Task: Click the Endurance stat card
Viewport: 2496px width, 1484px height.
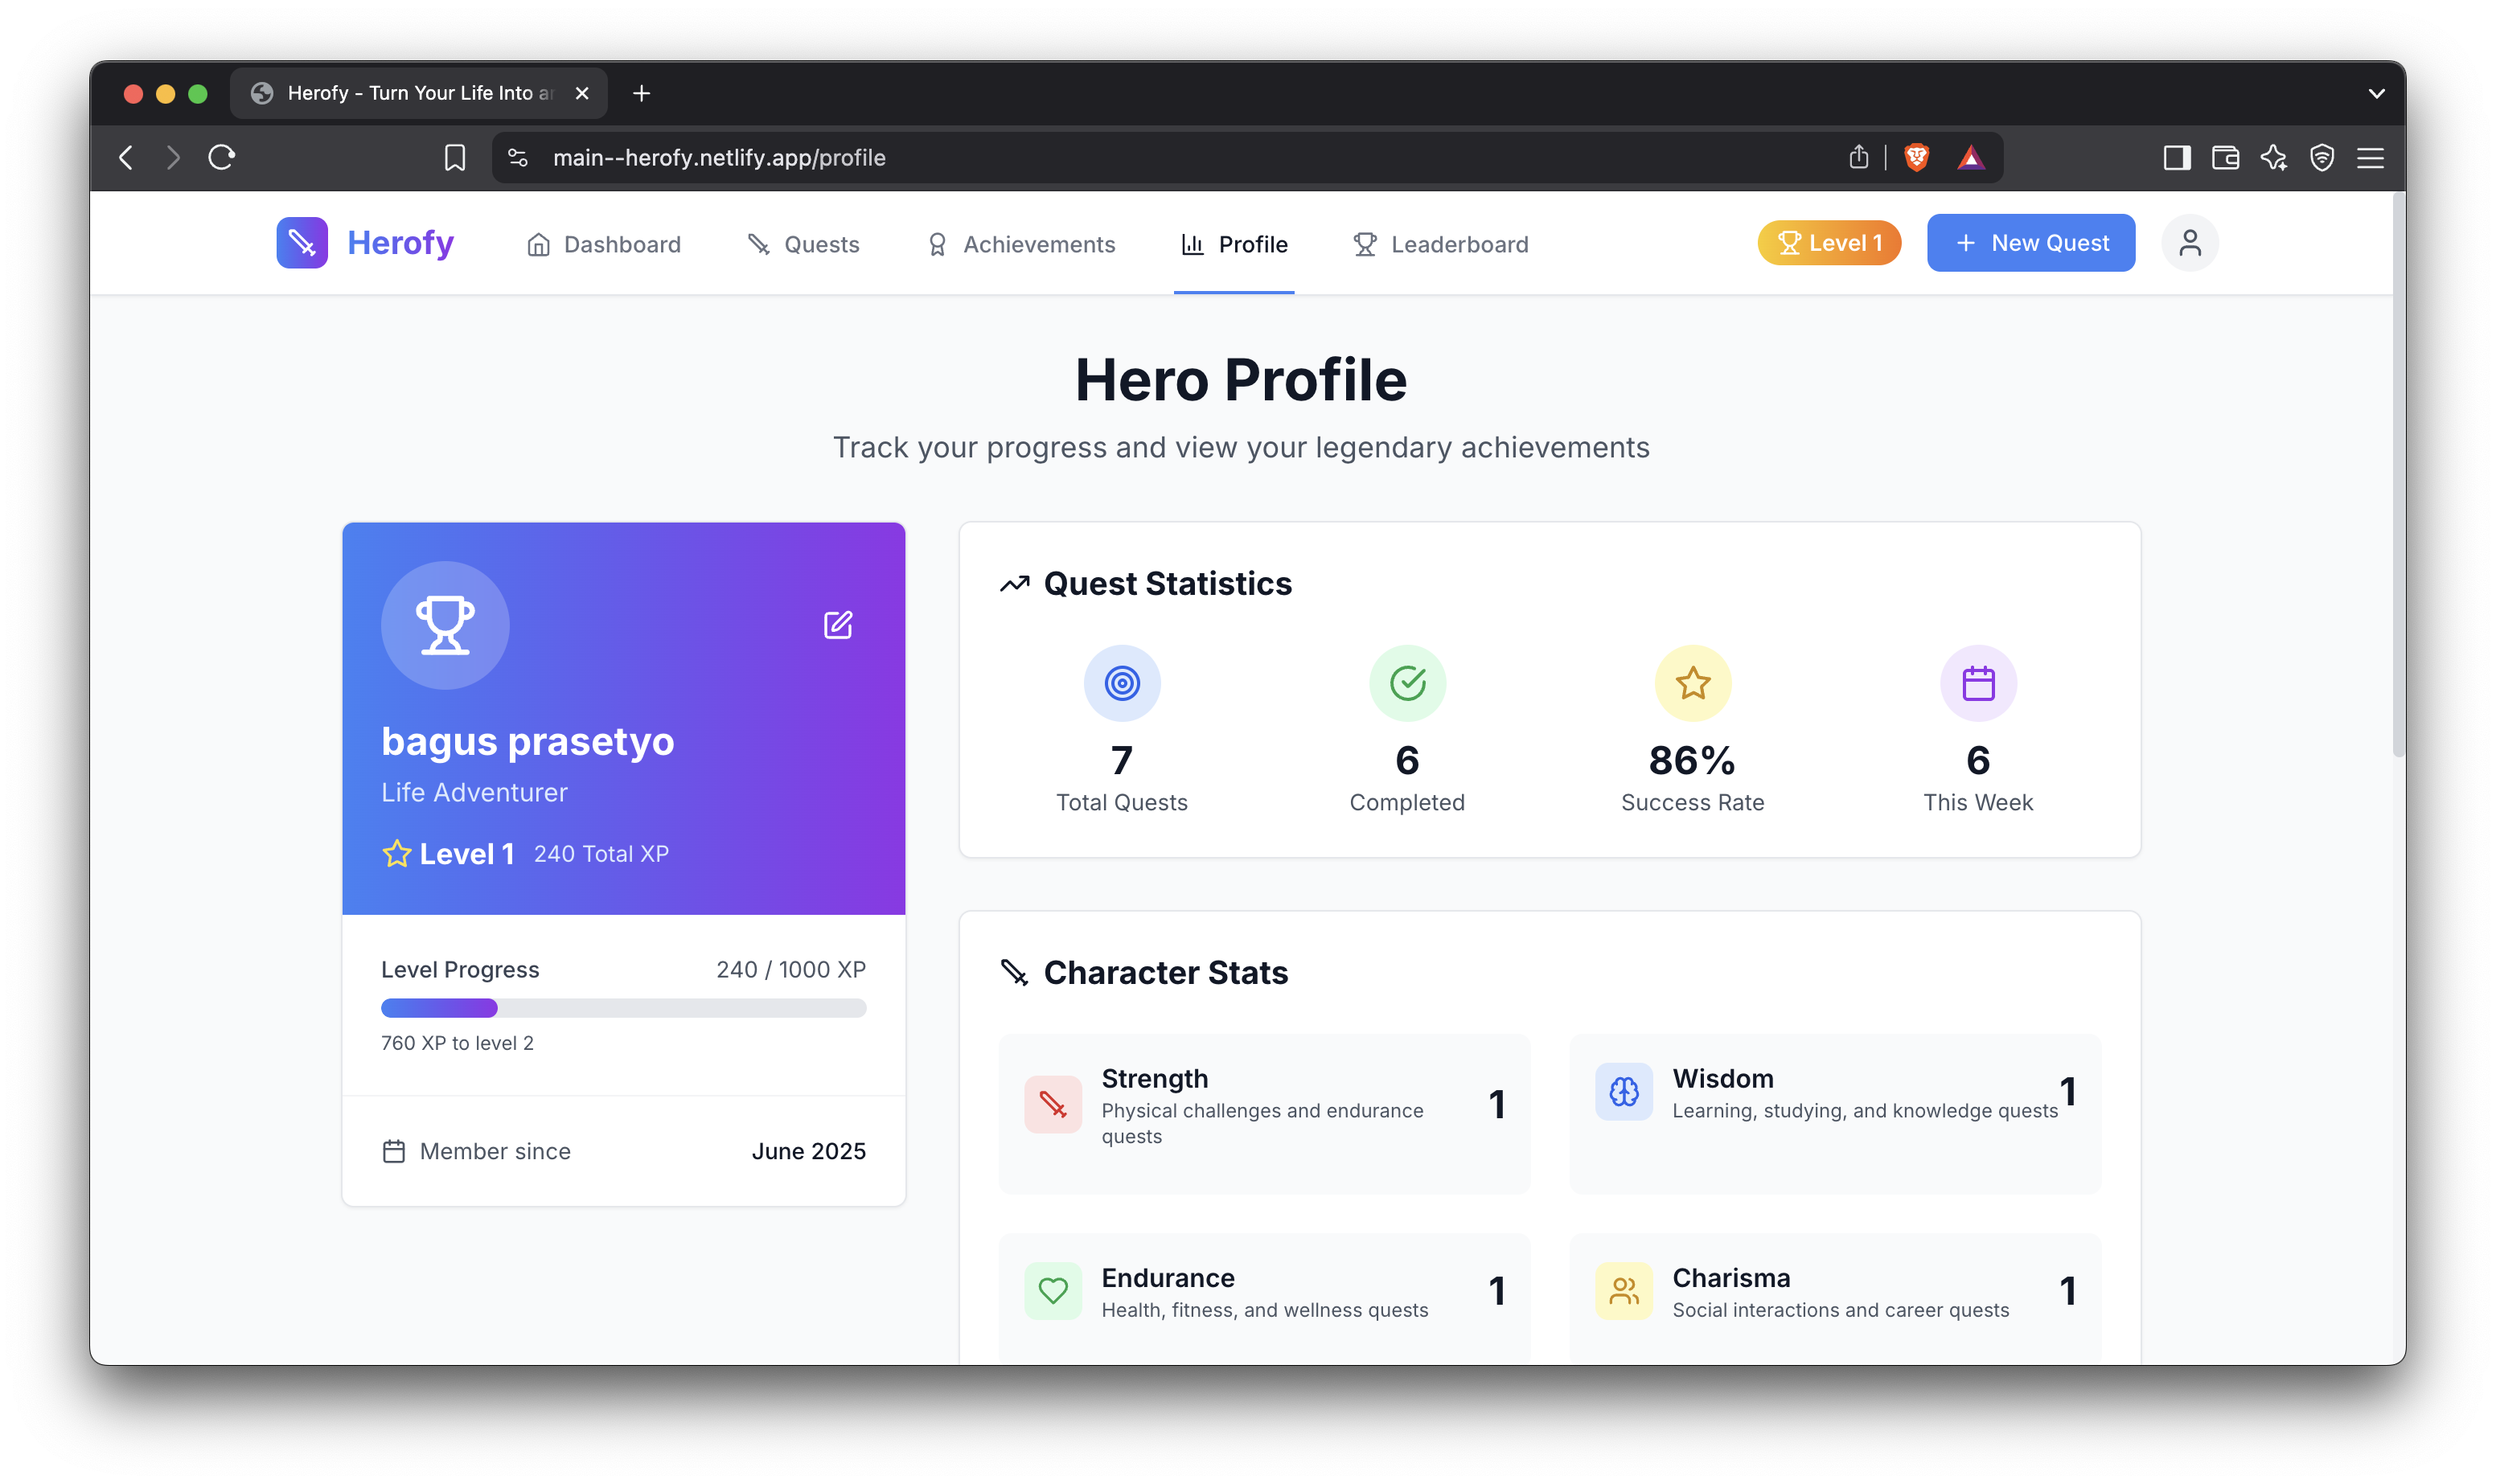Action: pyautogui.click(x=1264, y=1298)
